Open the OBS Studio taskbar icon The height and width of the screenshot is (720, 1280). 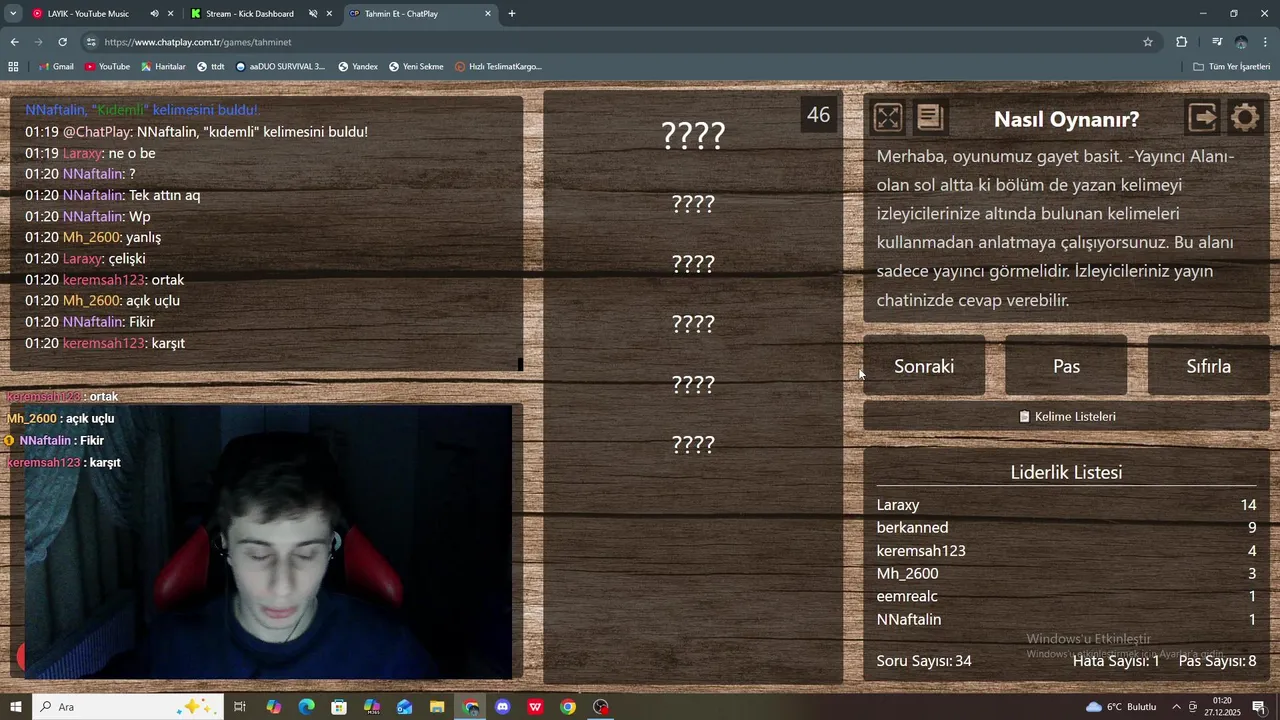pyautogui.click(x=601, y=707)
